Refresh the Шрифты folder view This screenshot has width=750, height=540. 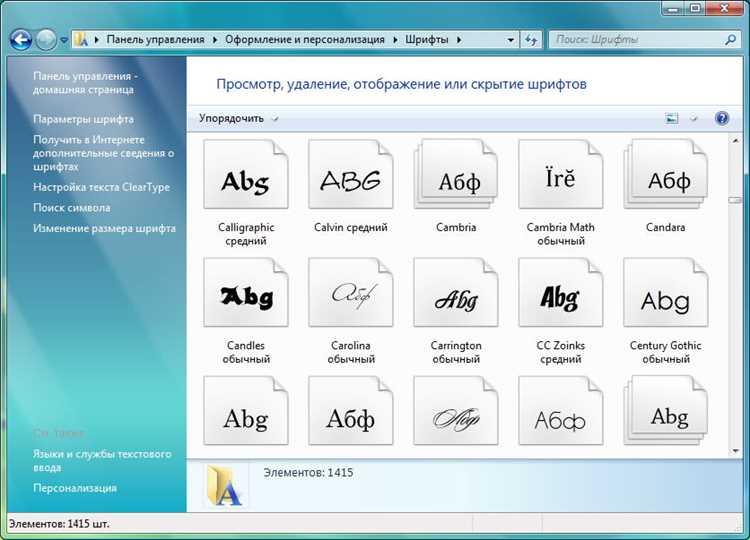(x=531, y=40)
